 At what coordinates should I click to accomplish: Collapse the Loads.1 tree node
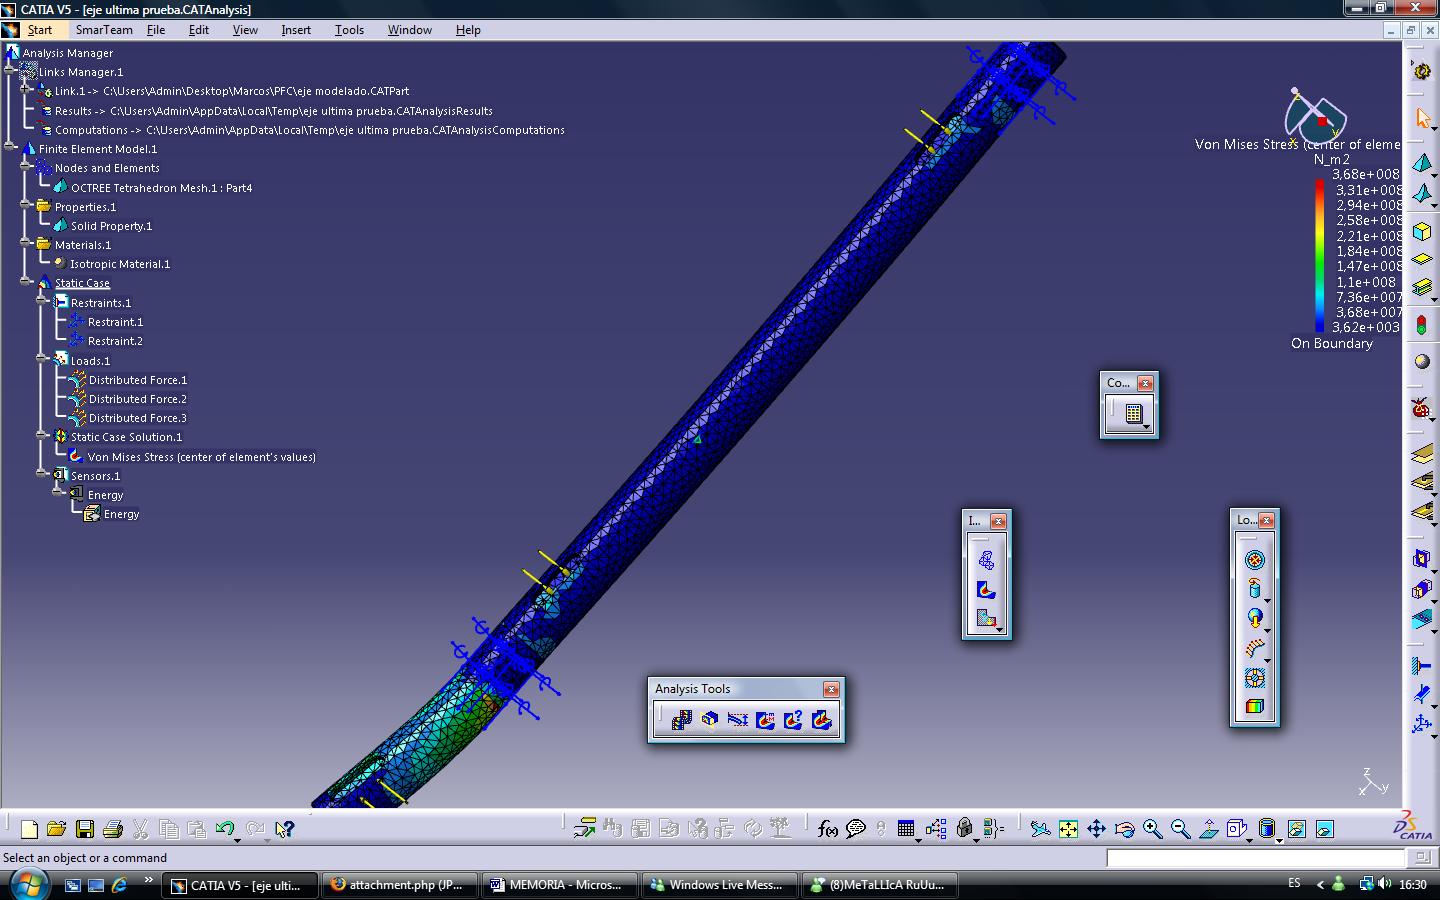42,360
